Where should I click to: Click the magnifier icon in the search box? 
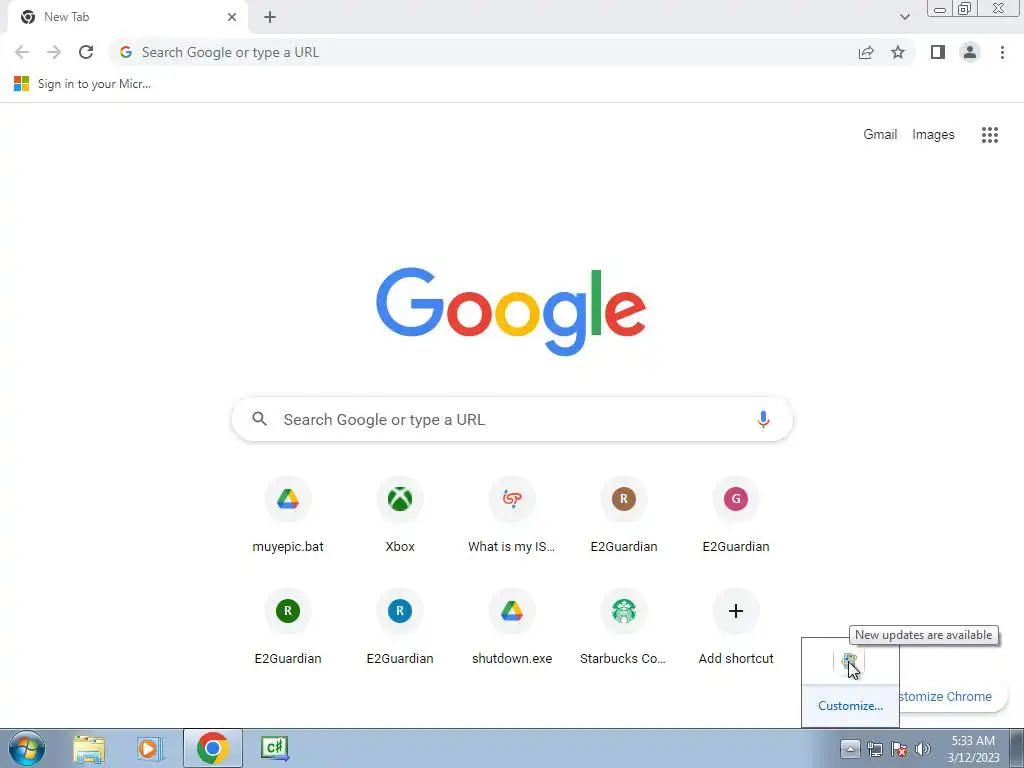point(259,419)
